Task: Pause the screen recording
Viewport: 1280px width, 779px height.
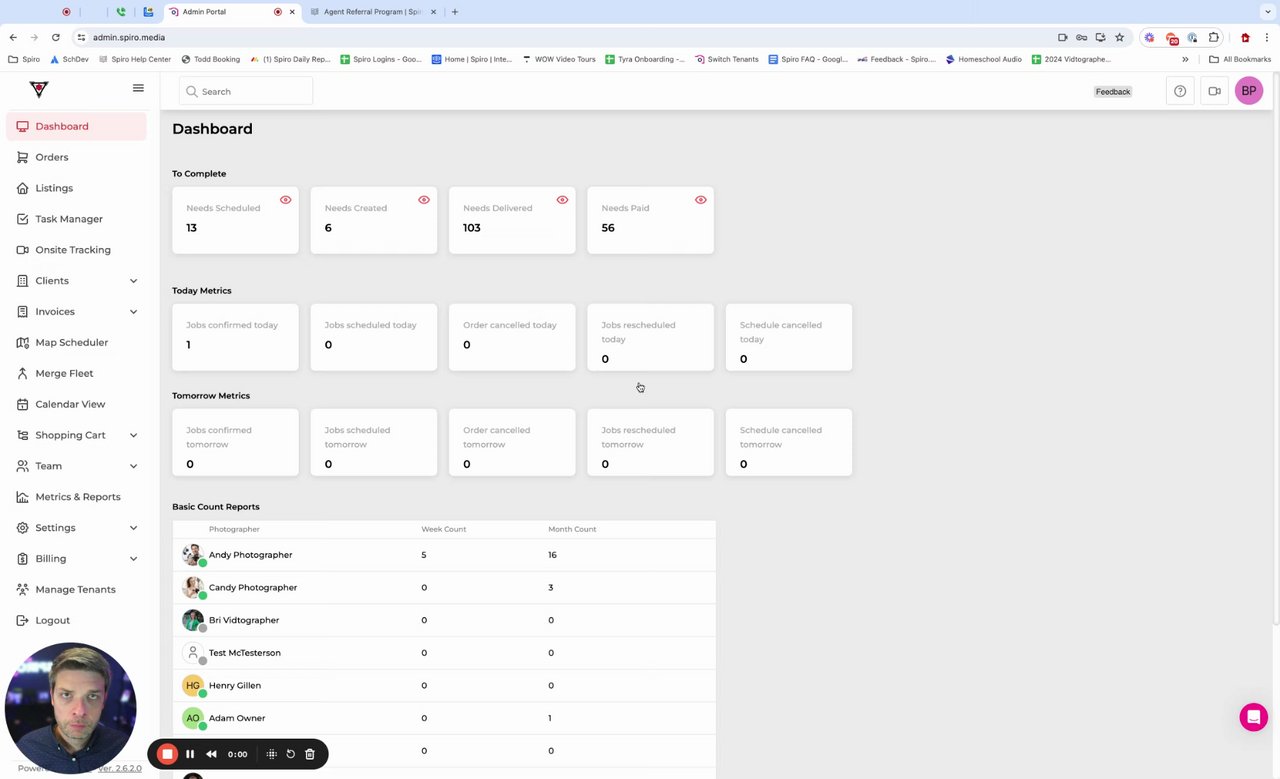Action: (x=190, y=754)
